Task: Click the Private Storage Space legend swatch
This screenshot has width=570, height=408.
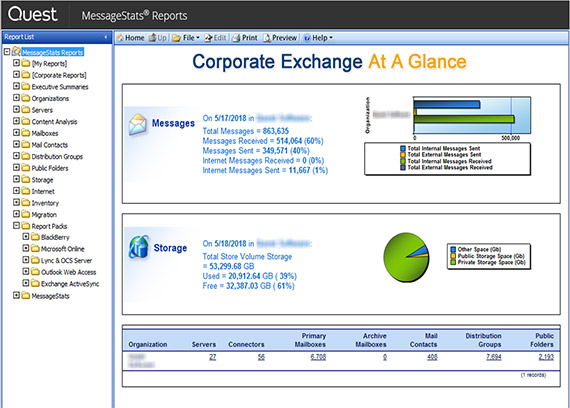Action: [x=453, y=262]
